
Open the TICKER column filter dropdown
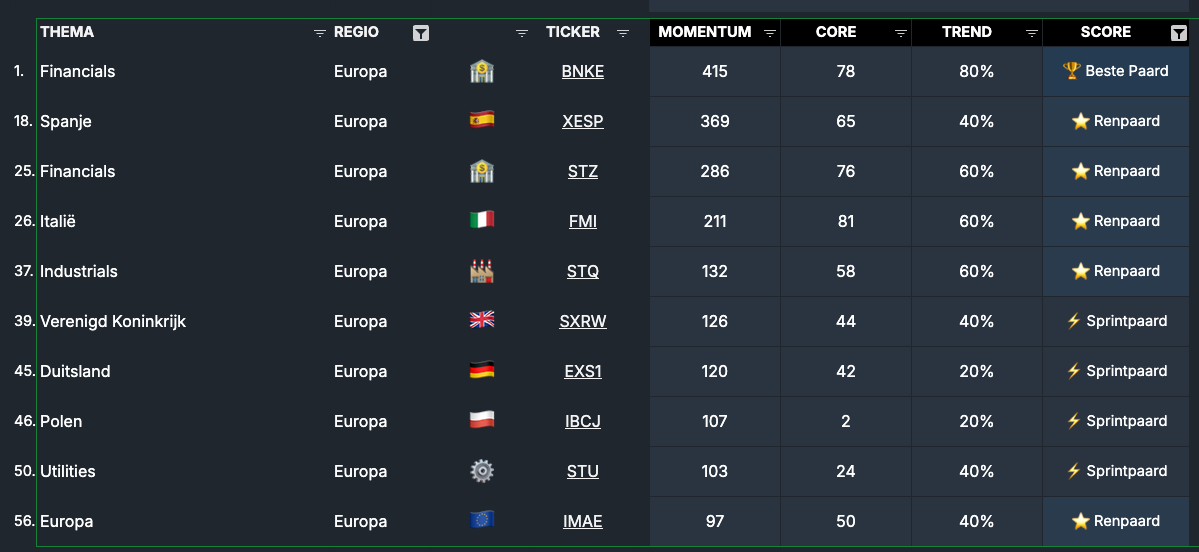coord(623,33)
